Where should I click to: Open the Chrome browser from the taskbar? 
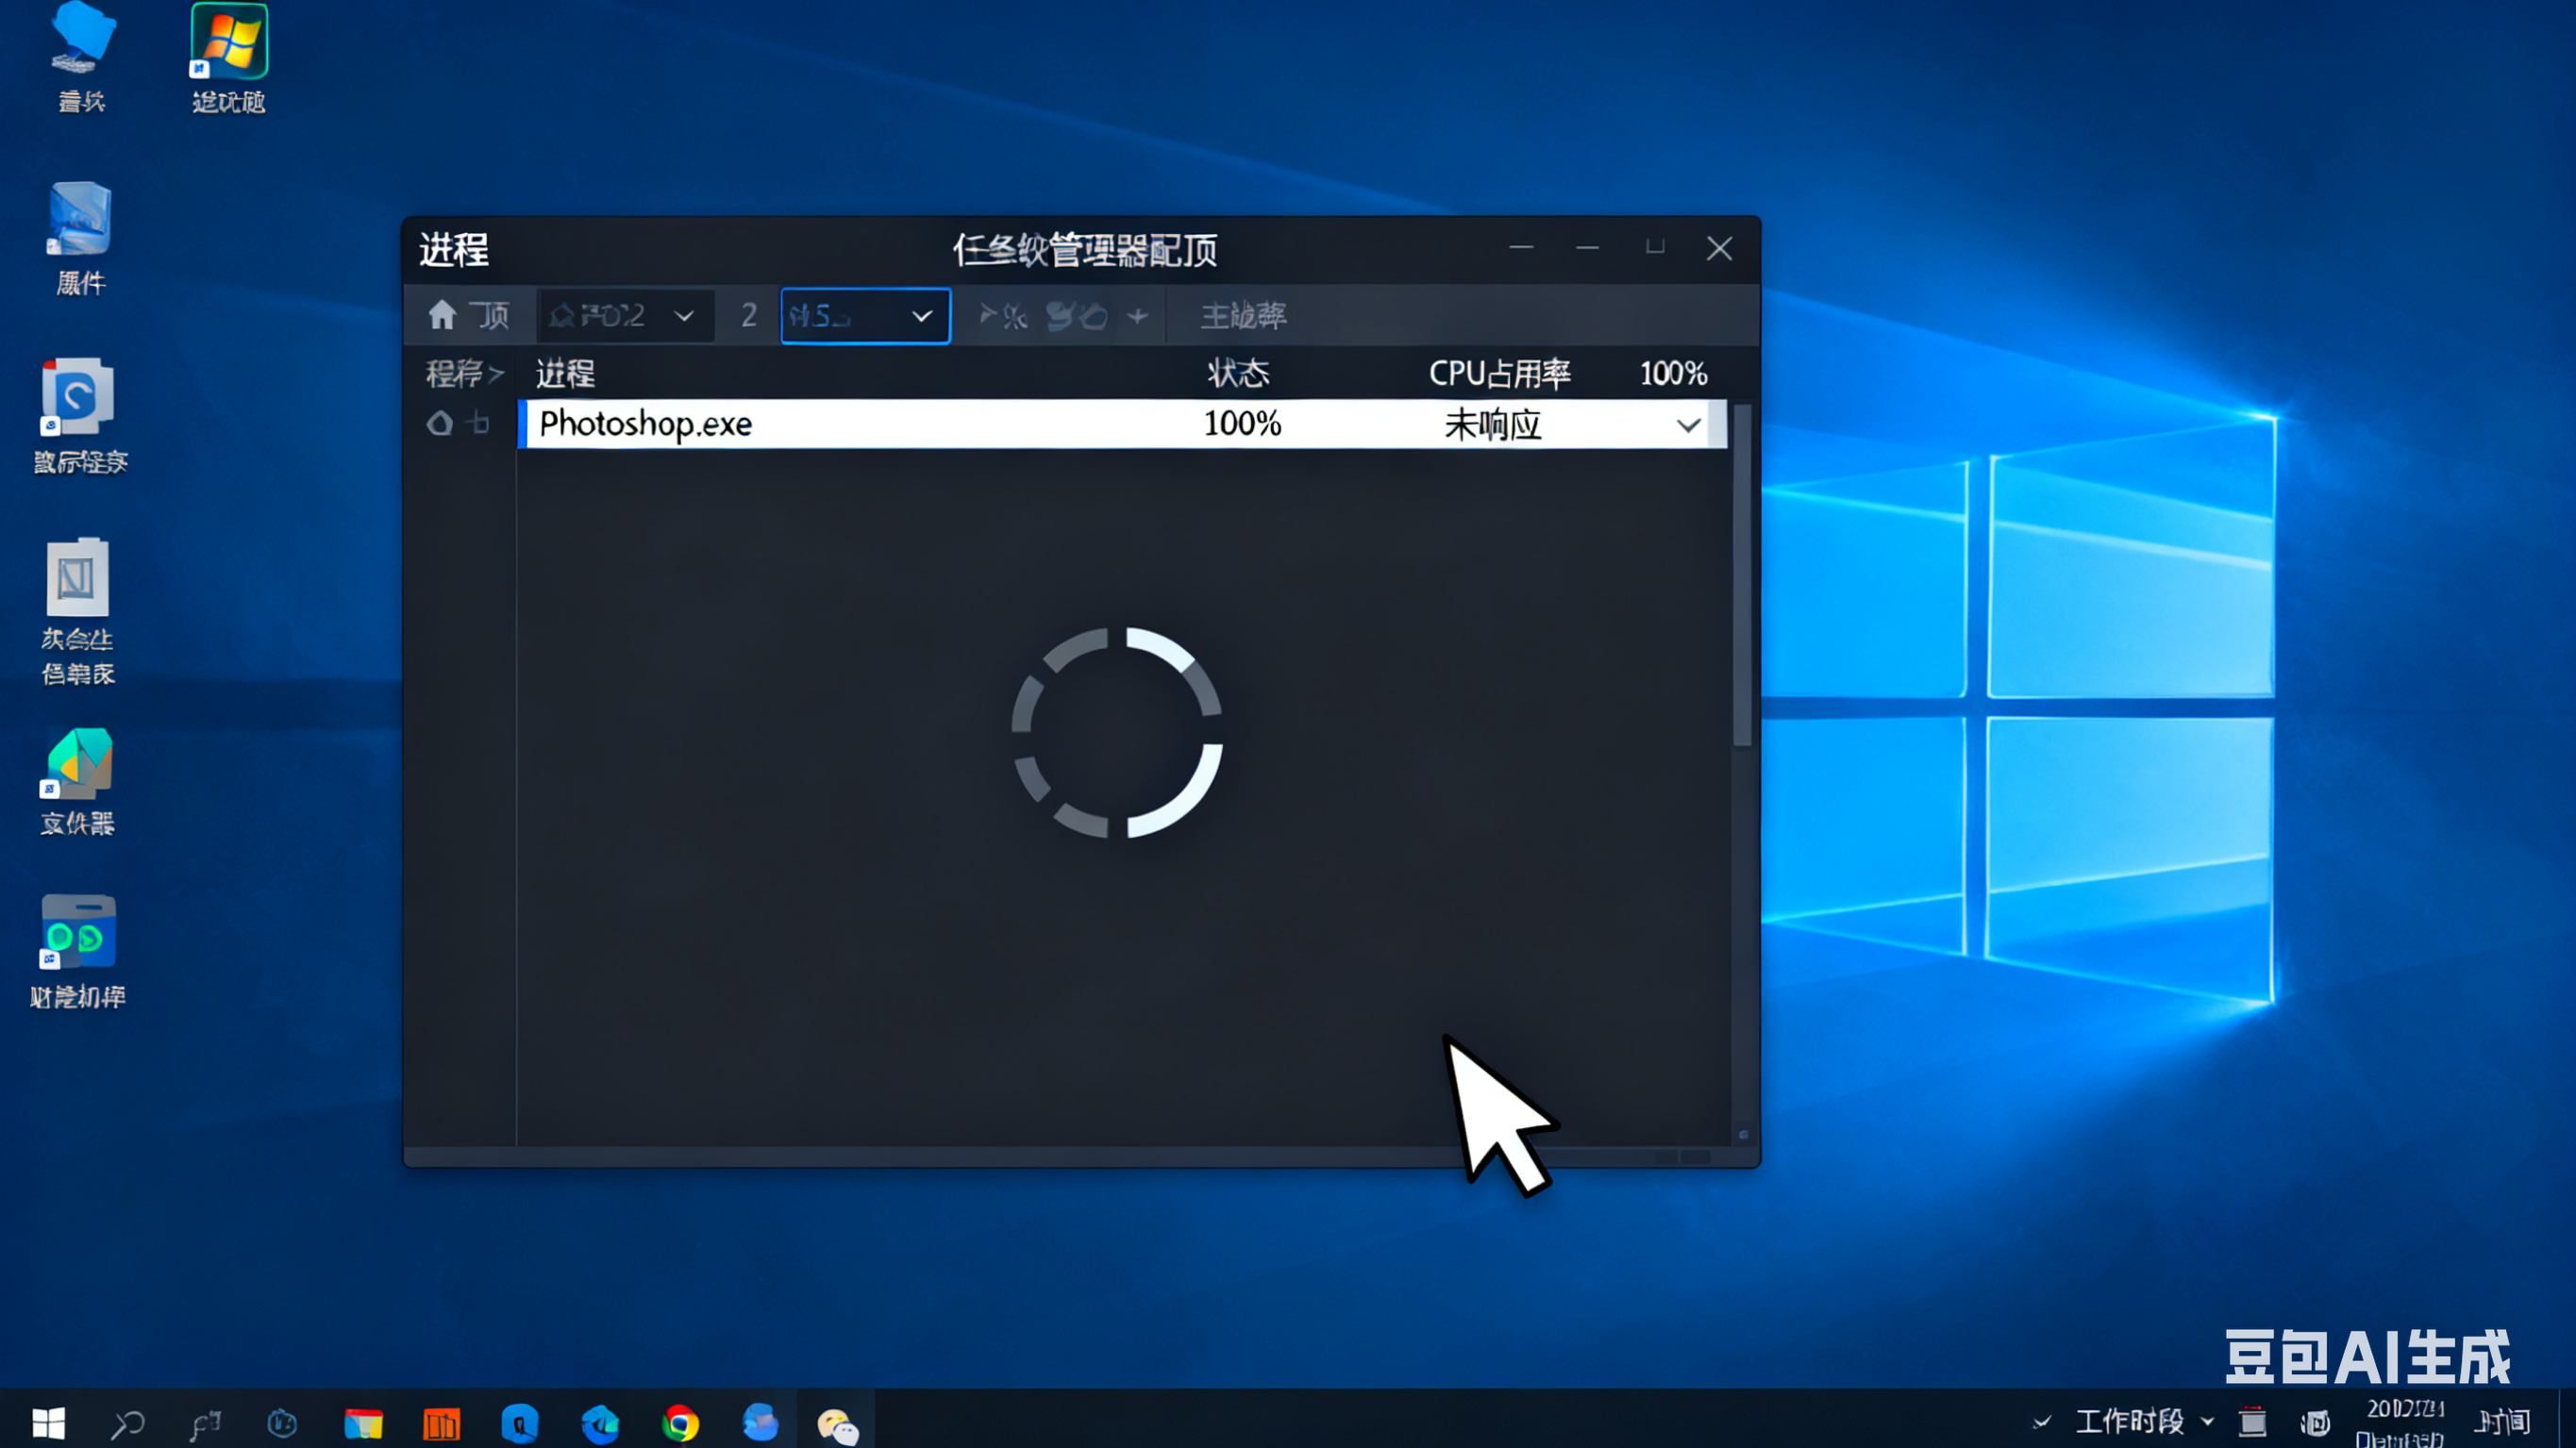point(680,1422)
